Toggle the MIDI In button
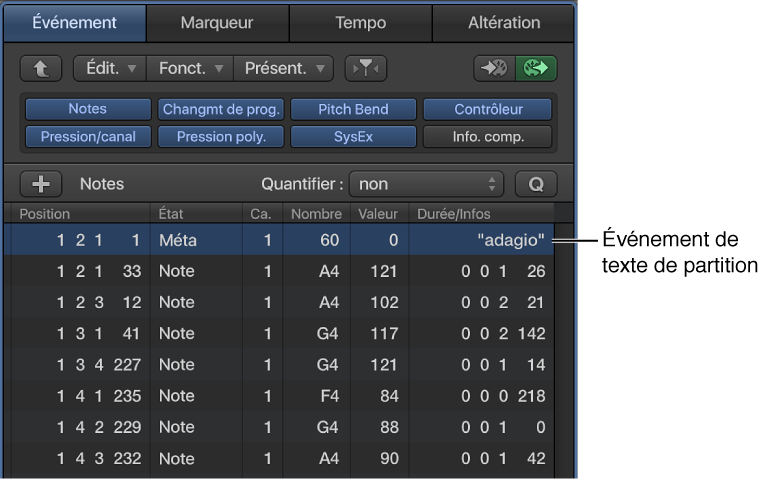Screen dimensions: 760x482 [x=494, y=69]
